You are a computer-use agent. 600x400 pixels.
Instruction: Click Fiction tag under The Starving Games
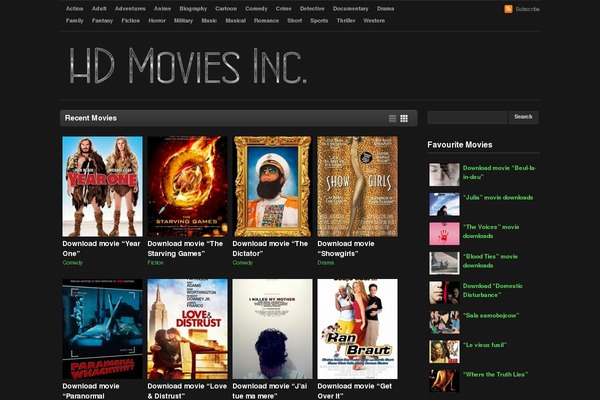point(155,263)
